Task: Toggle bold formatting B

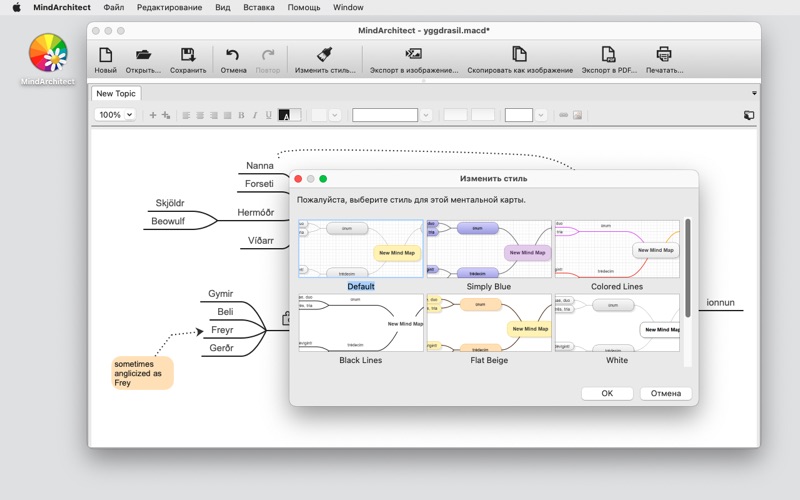Action: [x=241, y=115]
